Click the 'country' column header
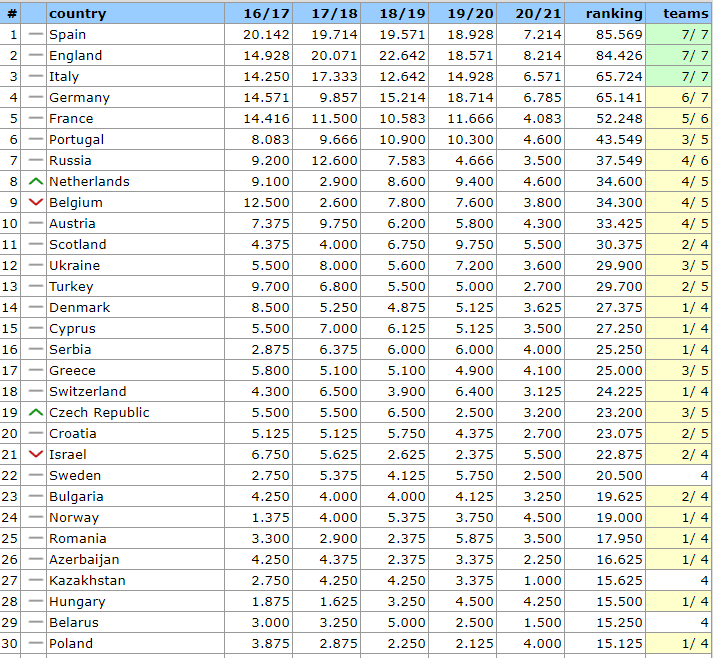Image resolution: width=713 pixels, height=658 pixels. [77, 14]
